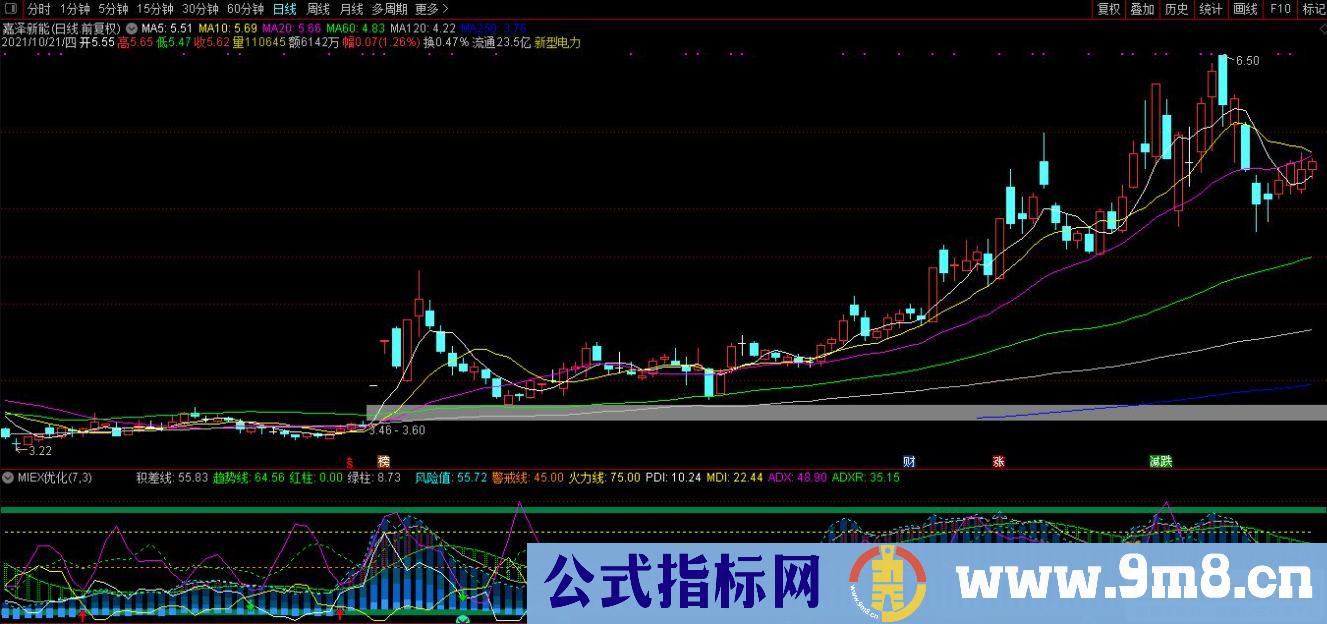The width and height of the screenshot is (1327, 624).
Task: Switch to 分时 intraday view
Action: point(39,9)
